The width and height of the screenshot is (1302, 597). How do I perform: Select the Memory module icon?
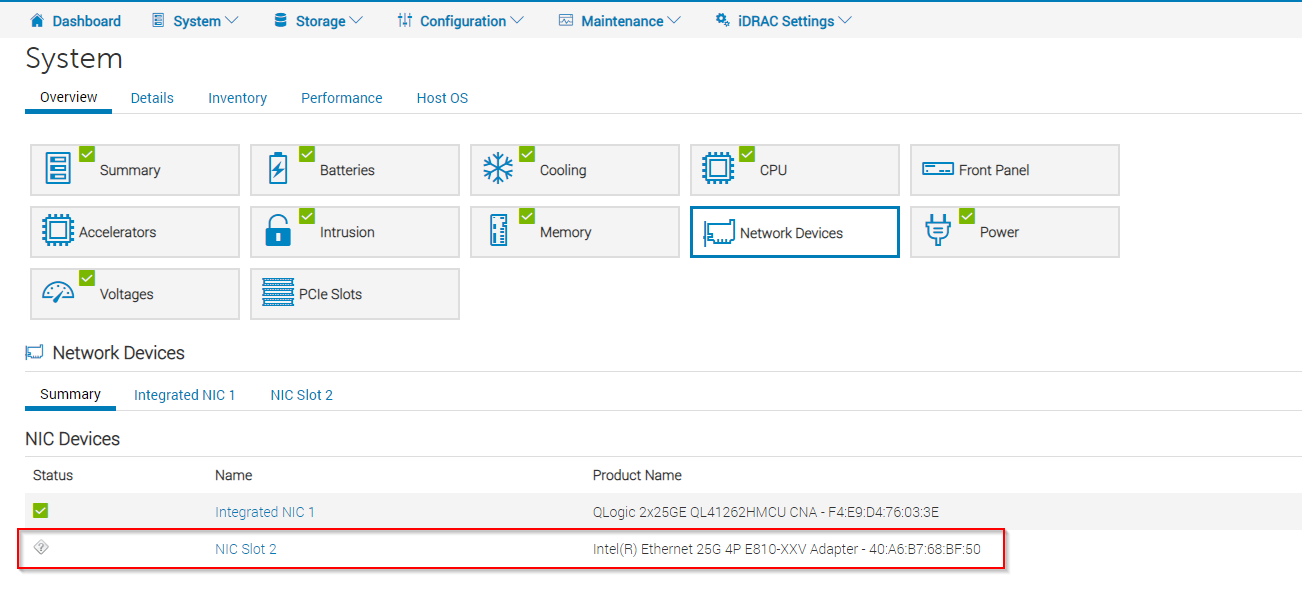tap(501, 232)
